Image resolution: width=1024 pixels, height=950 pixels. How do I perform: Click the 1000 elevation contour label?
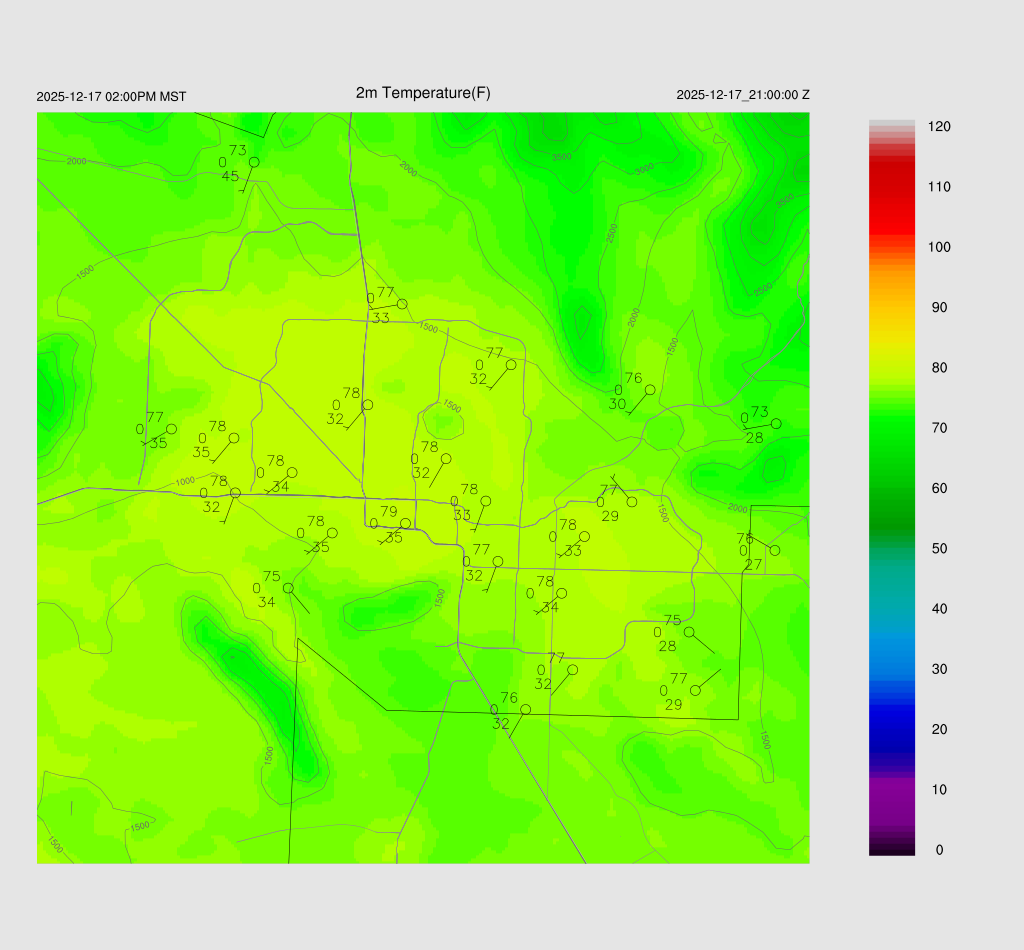[185, 482]
